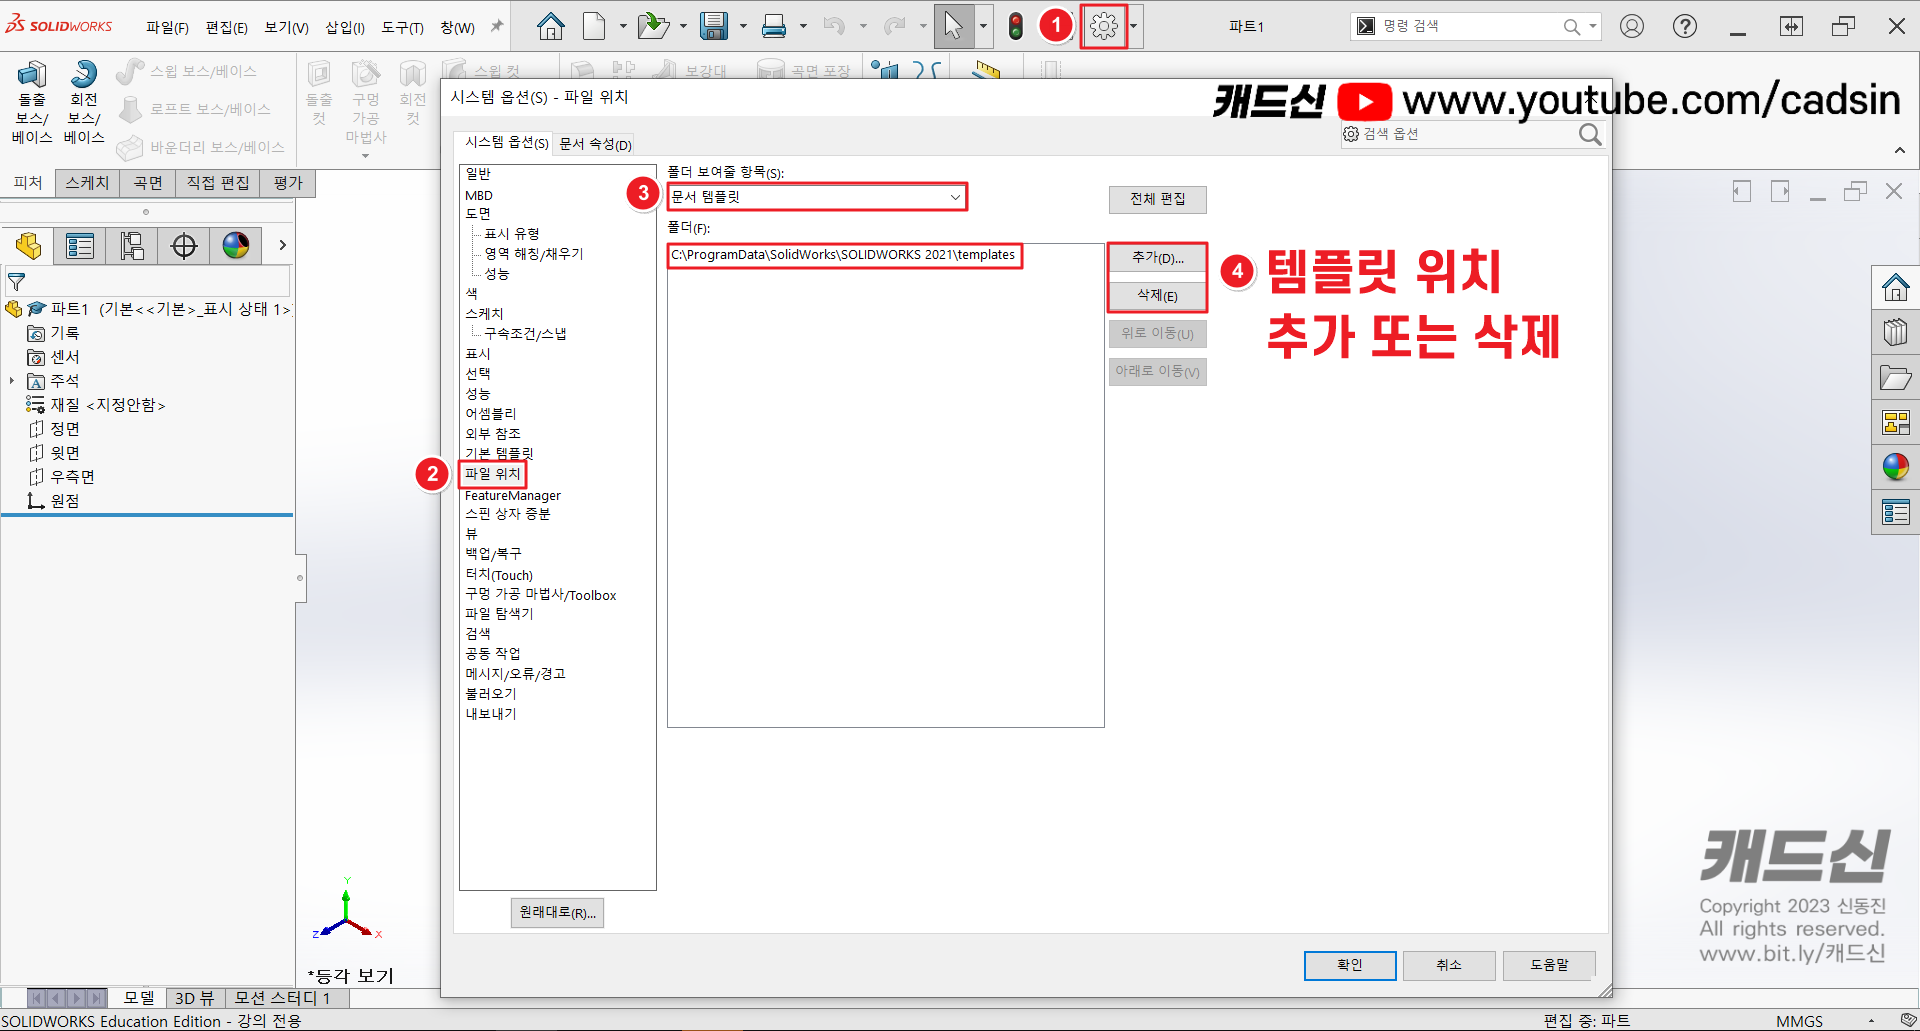Open a file with the Open folder icon
The width and height of the screenshot is (1920, 1031).
pos(653,26)
